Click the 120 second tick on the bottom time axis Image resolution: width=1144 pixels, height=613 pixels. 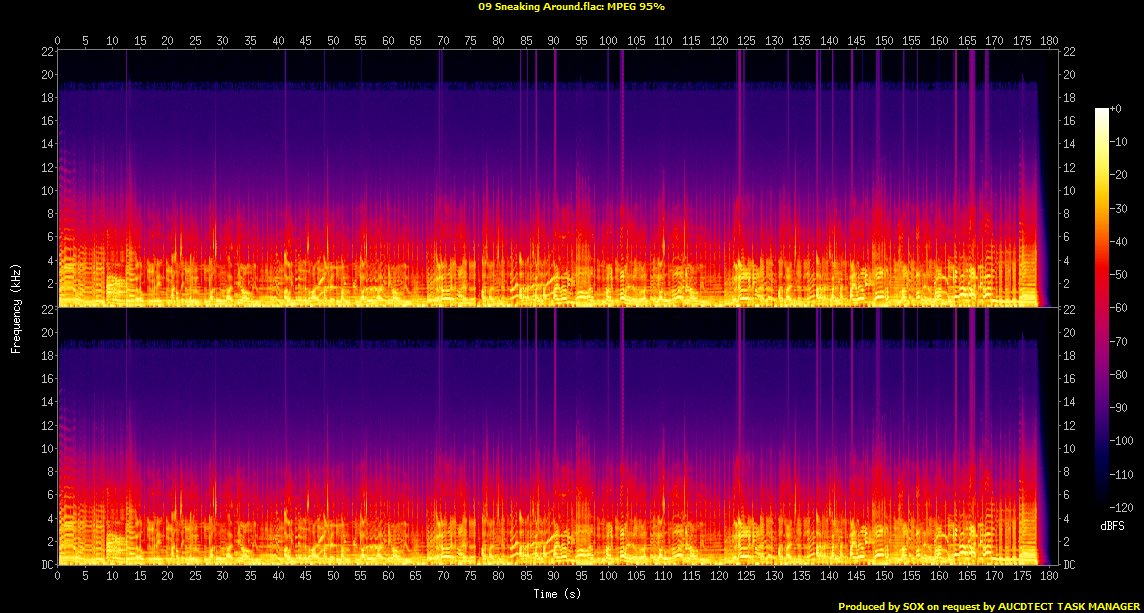pyautogui.click(x=718, y=577)
